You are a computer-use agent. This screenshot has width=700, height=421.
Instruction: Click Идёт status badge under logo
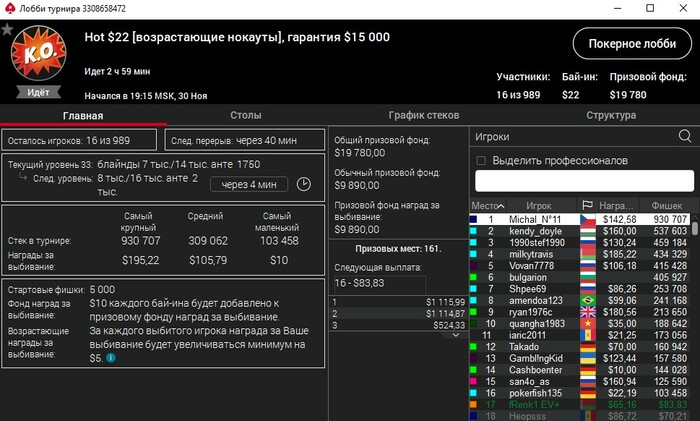tap(38, 92)
